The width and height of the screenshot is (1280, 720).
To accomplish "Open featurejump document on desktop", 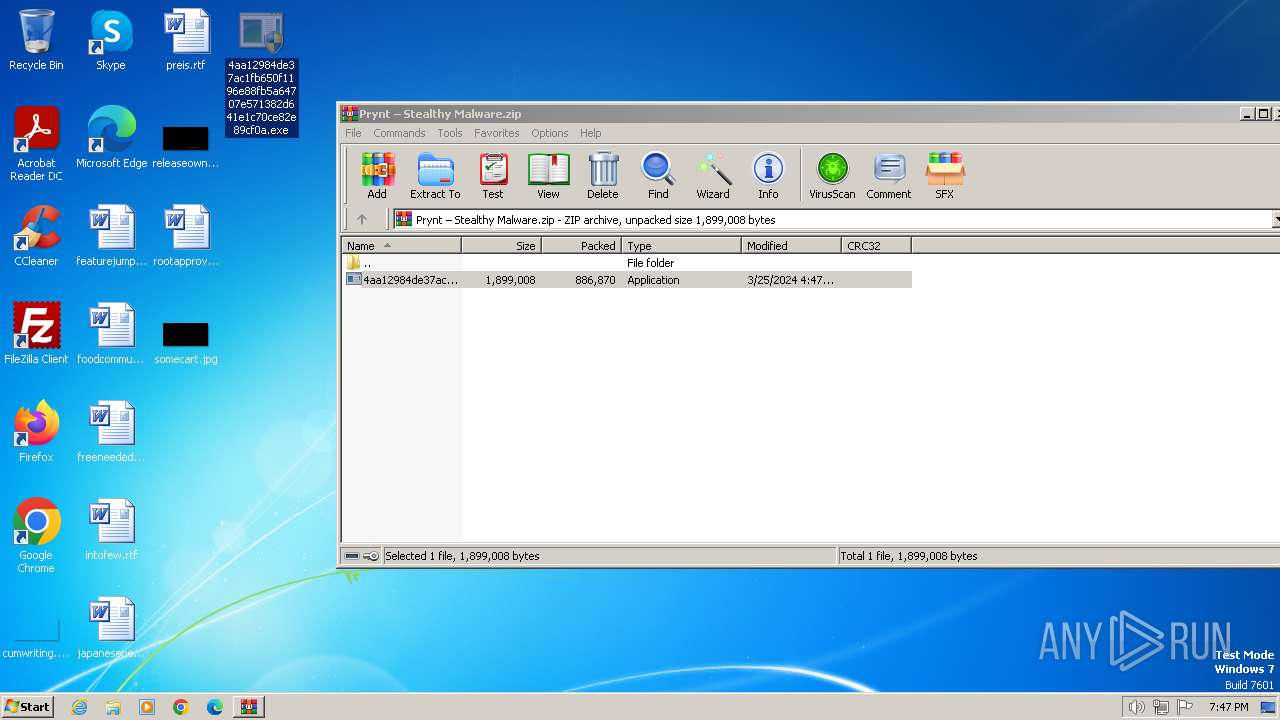I will click(111, 236).
